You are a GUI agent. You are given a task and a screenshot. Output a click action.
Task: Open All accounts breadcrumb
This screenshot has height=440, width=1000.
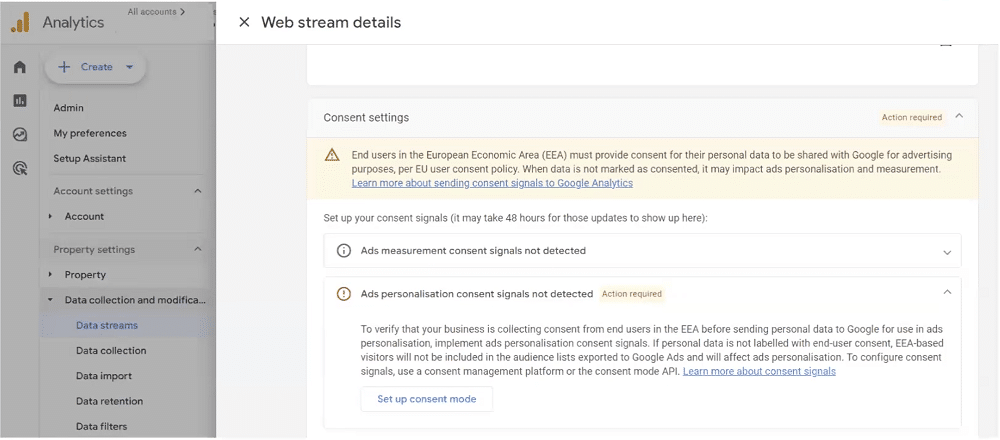click(156, 11)
